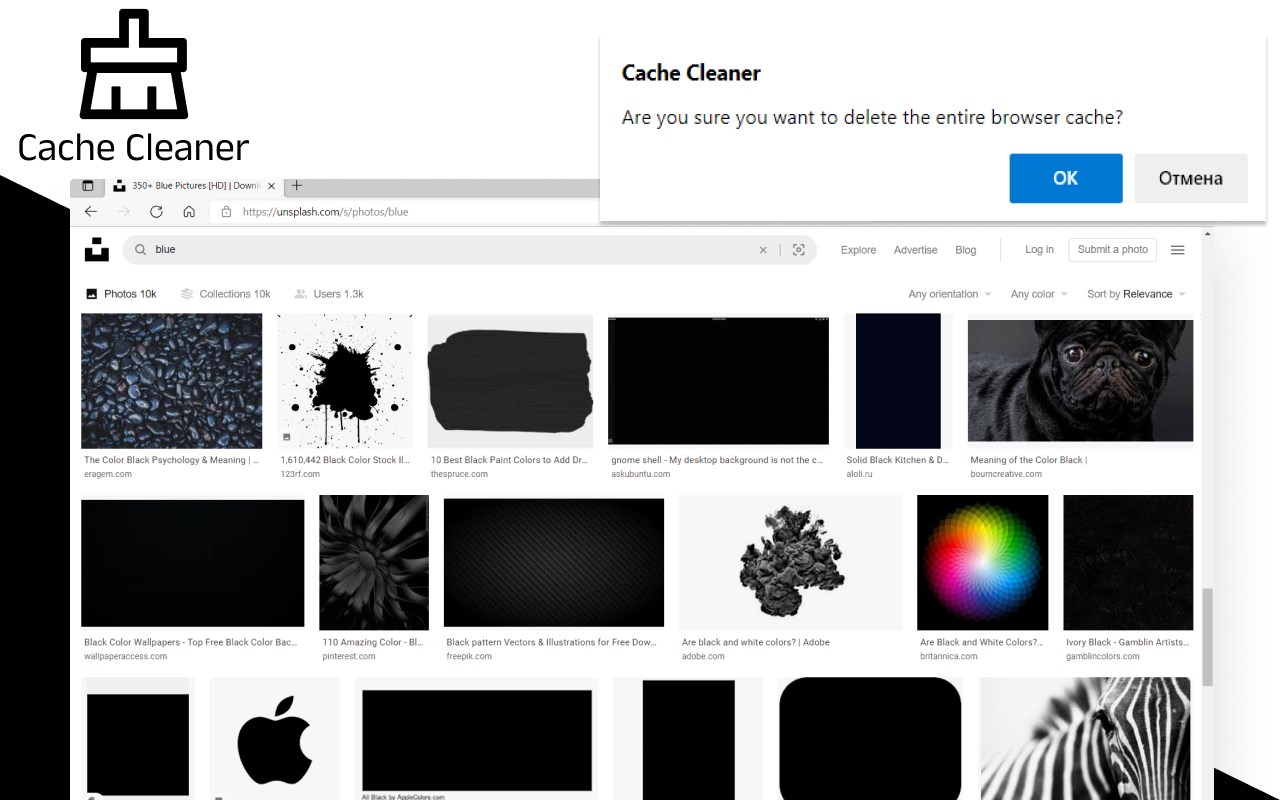Click the browser forward arrow
Screen dimensions: 1280x800
pyautogui.click(x=124, y=212)
